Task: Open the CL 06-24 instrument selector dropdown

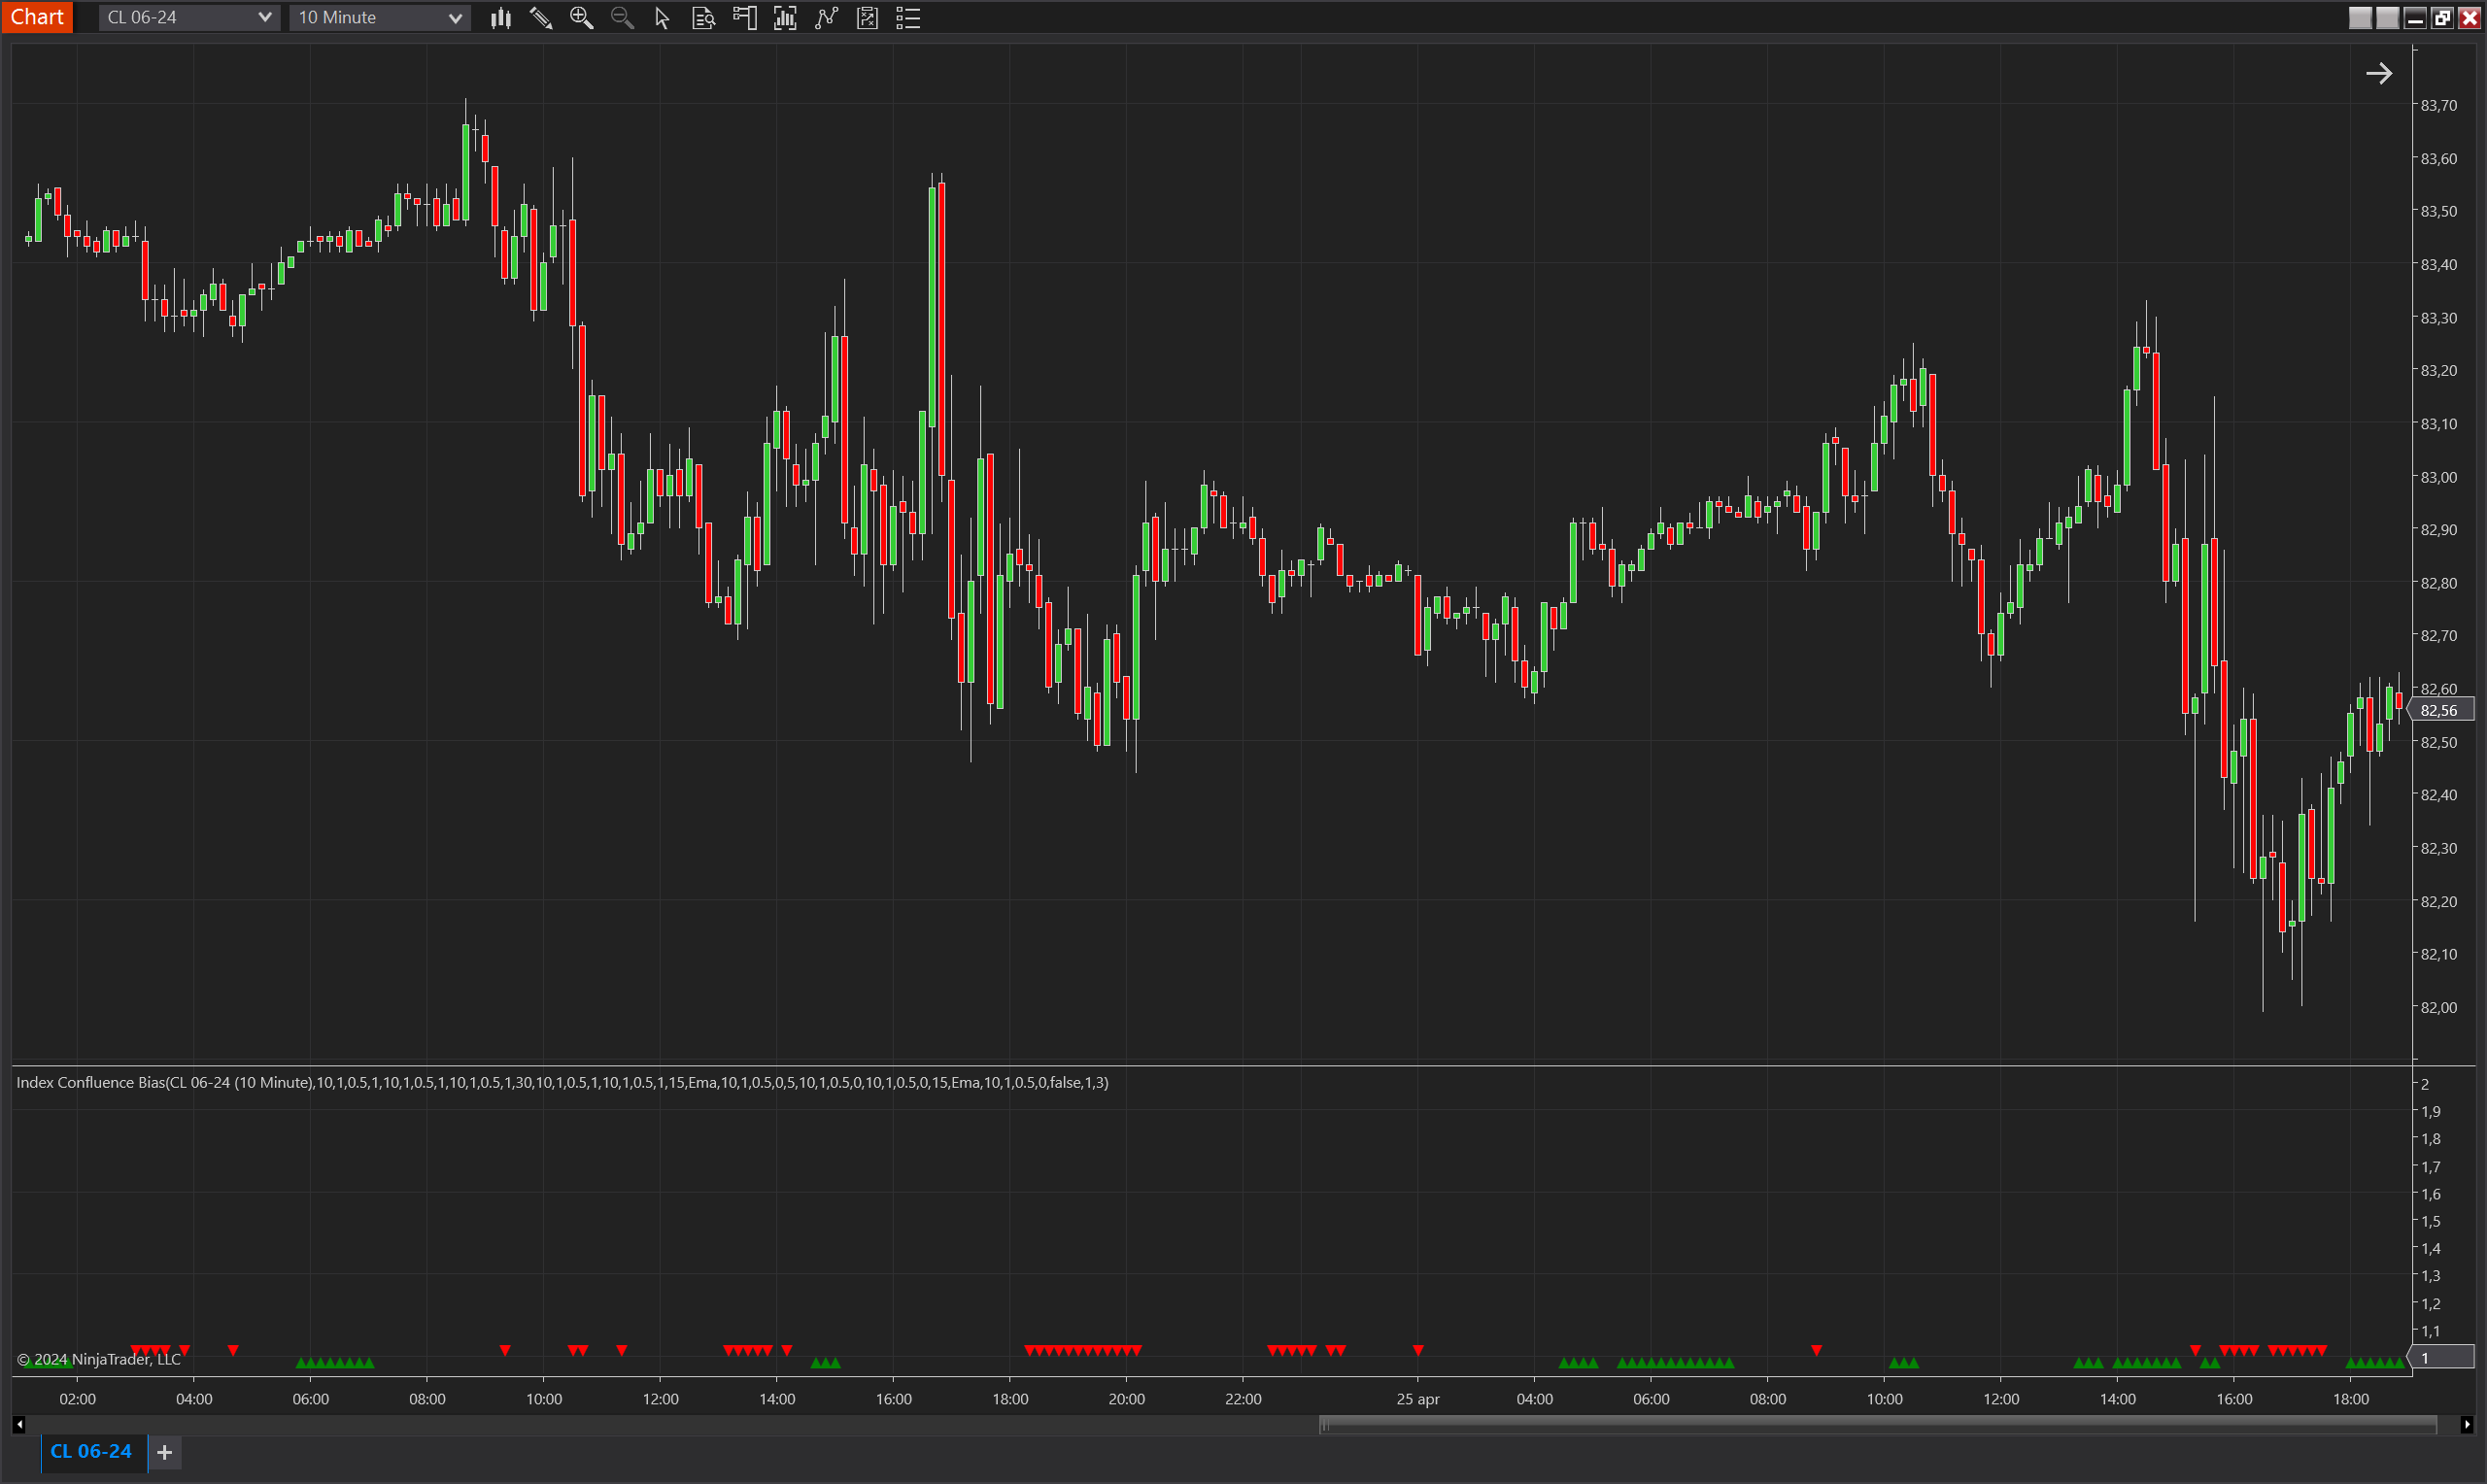Action: 188,17
